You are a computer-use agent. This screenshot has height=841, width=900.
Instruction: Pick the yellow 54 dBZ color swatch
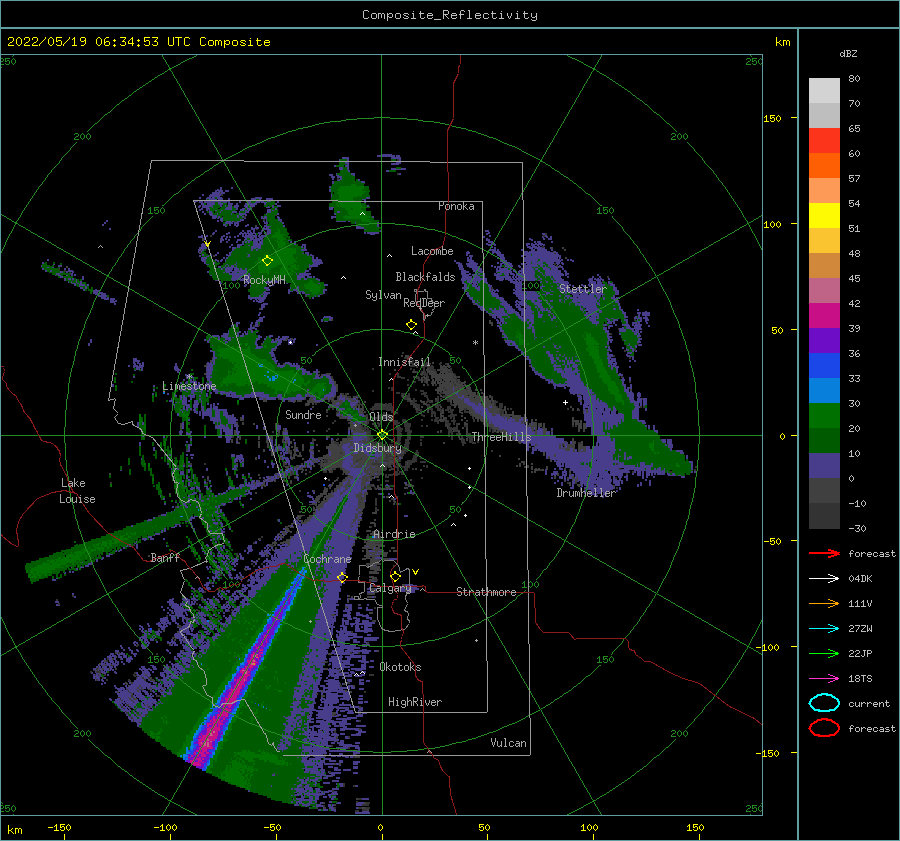point(824,215)
